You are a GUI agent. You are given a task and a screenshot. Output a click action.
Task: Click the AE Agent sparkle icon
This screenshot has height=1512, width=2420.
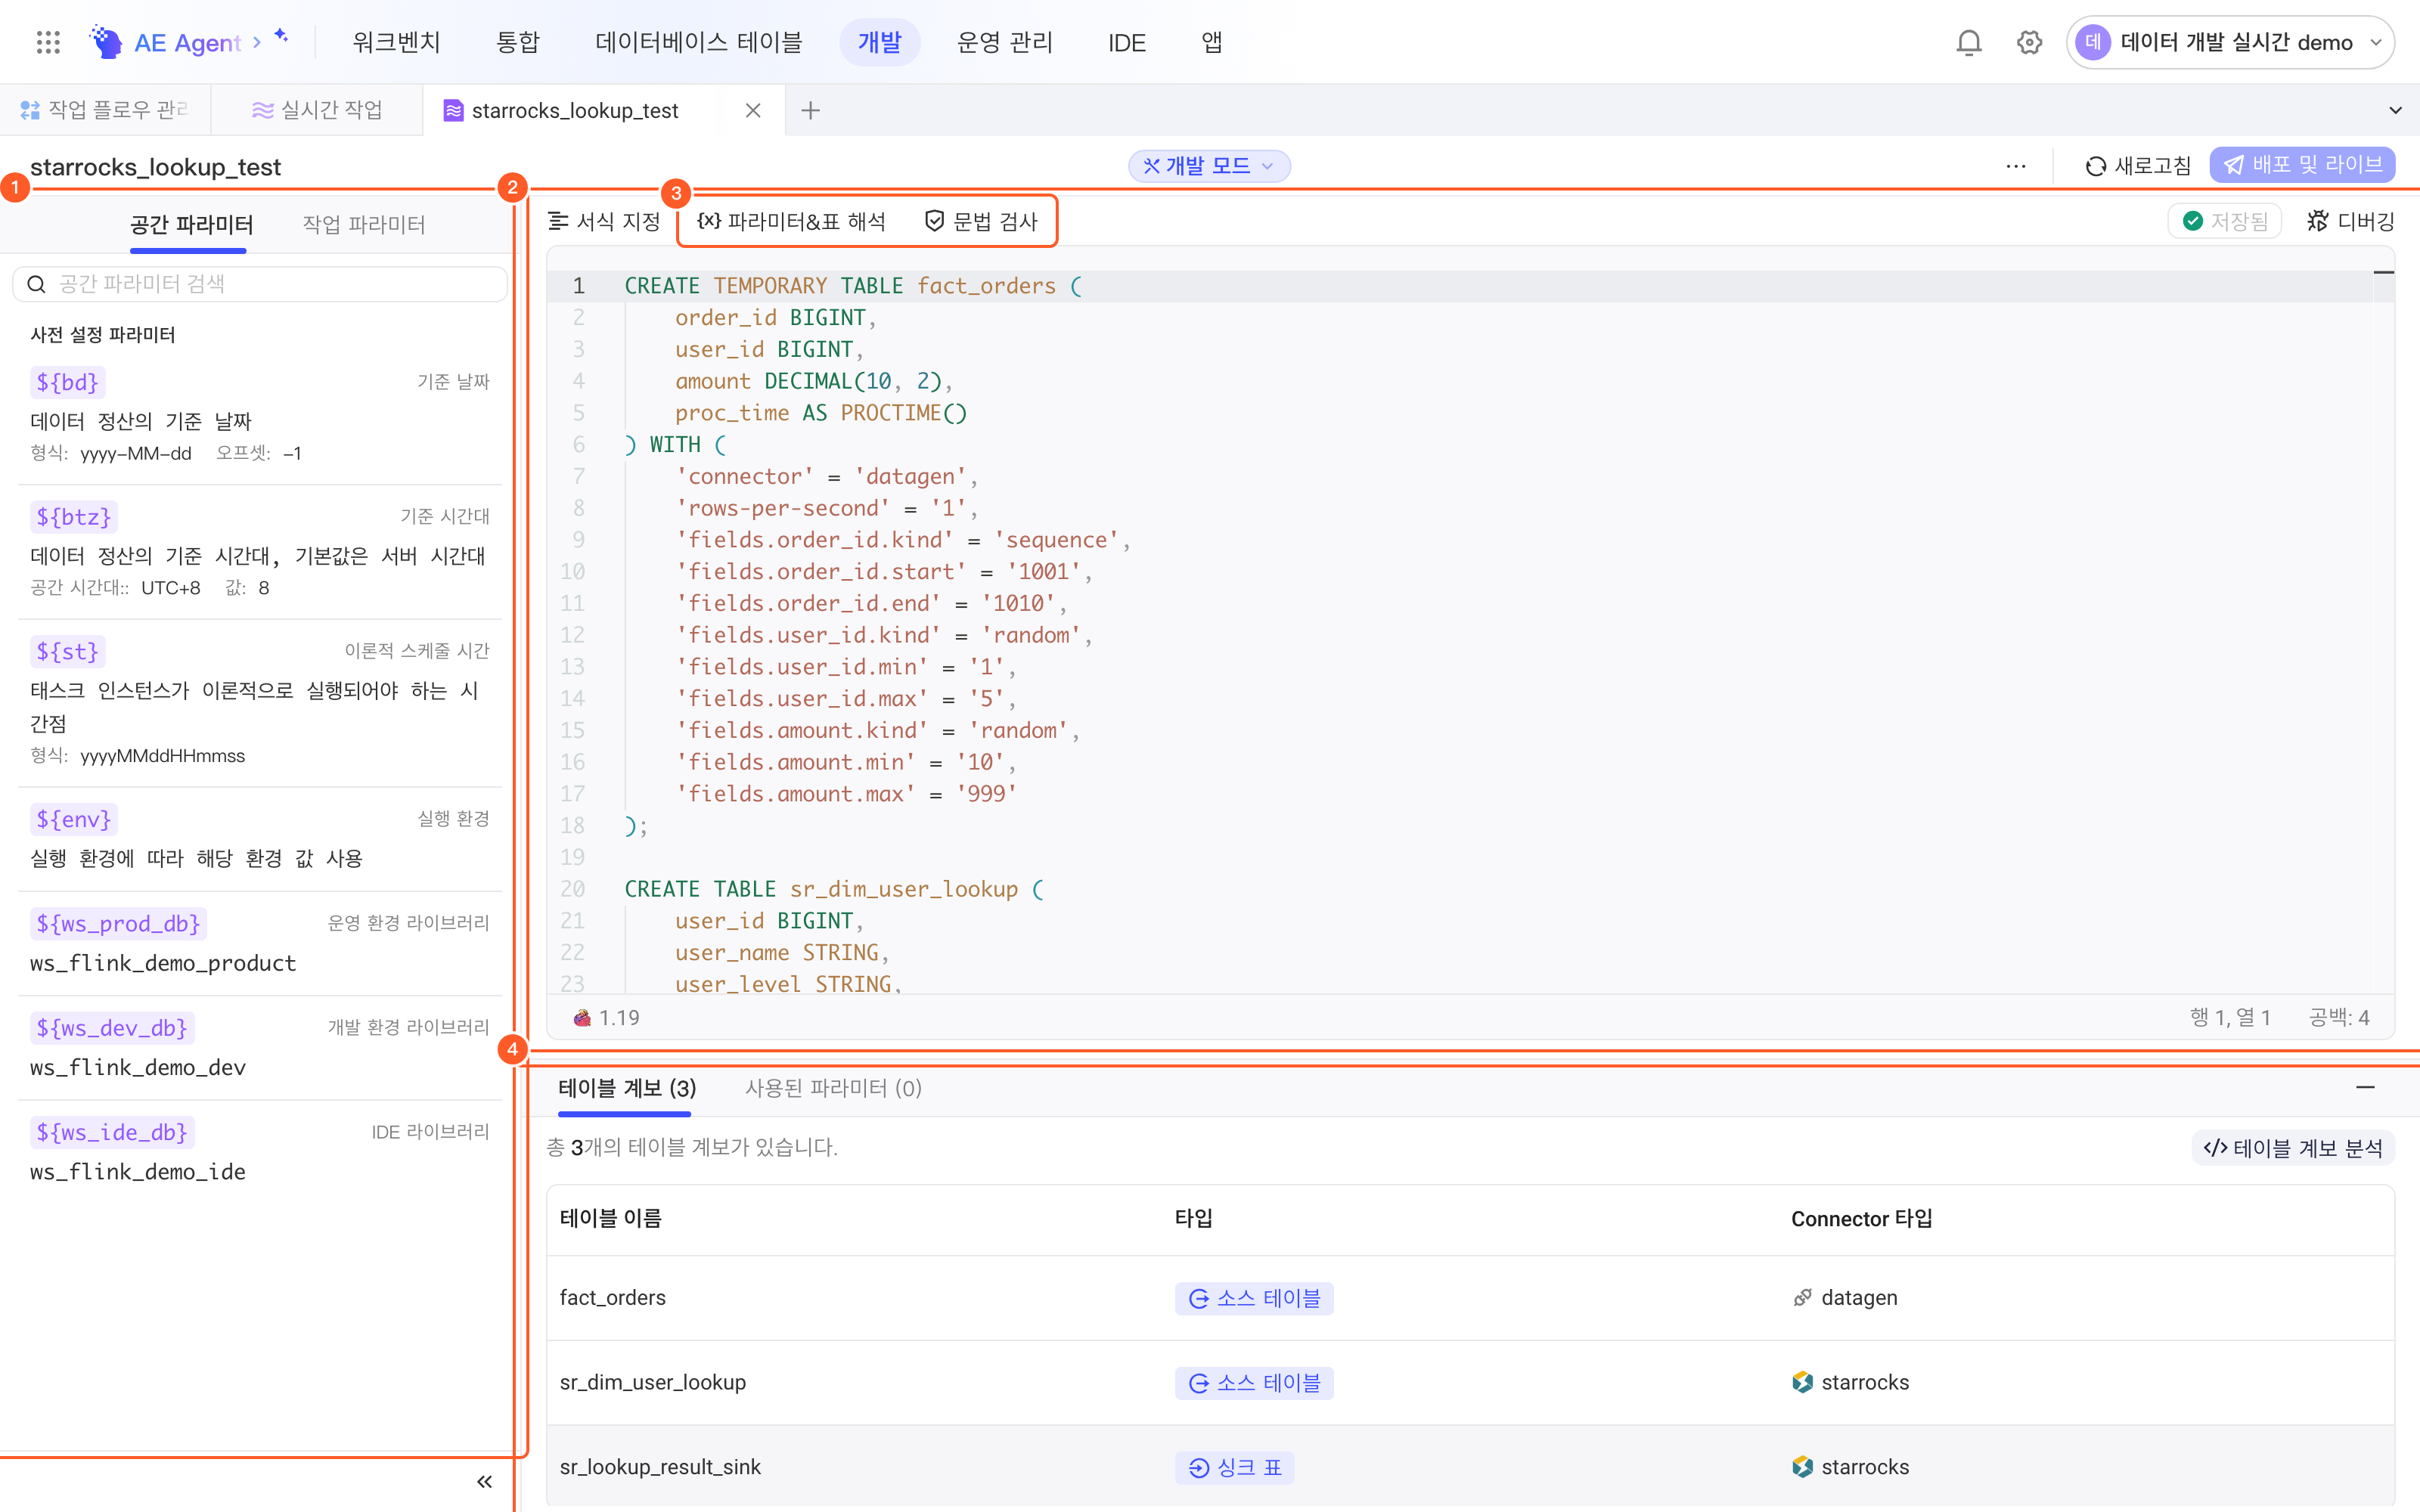[x=282, y=36]
